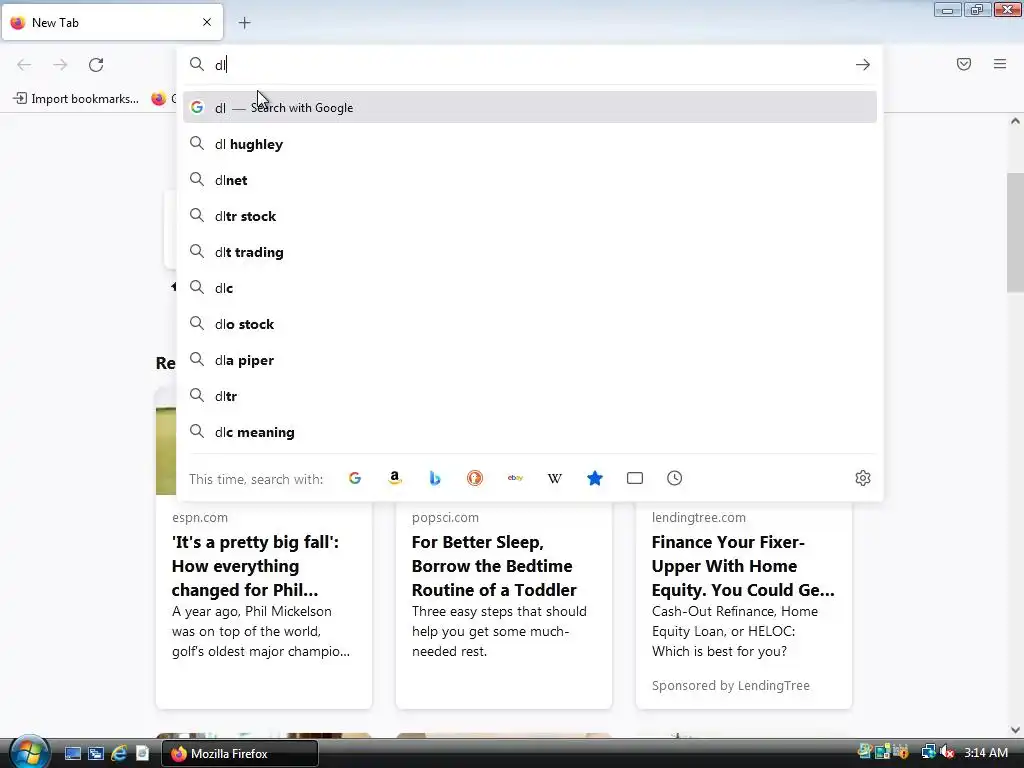
Task: Click the Firefox bookmark icon in bookmarks toolbar
Action: tap(159, 99)
